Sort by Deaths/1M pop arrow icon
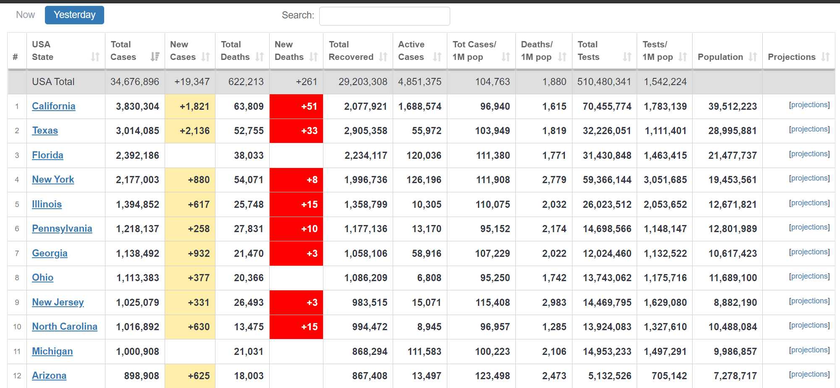Screen dimensions: 840x388 562,57
